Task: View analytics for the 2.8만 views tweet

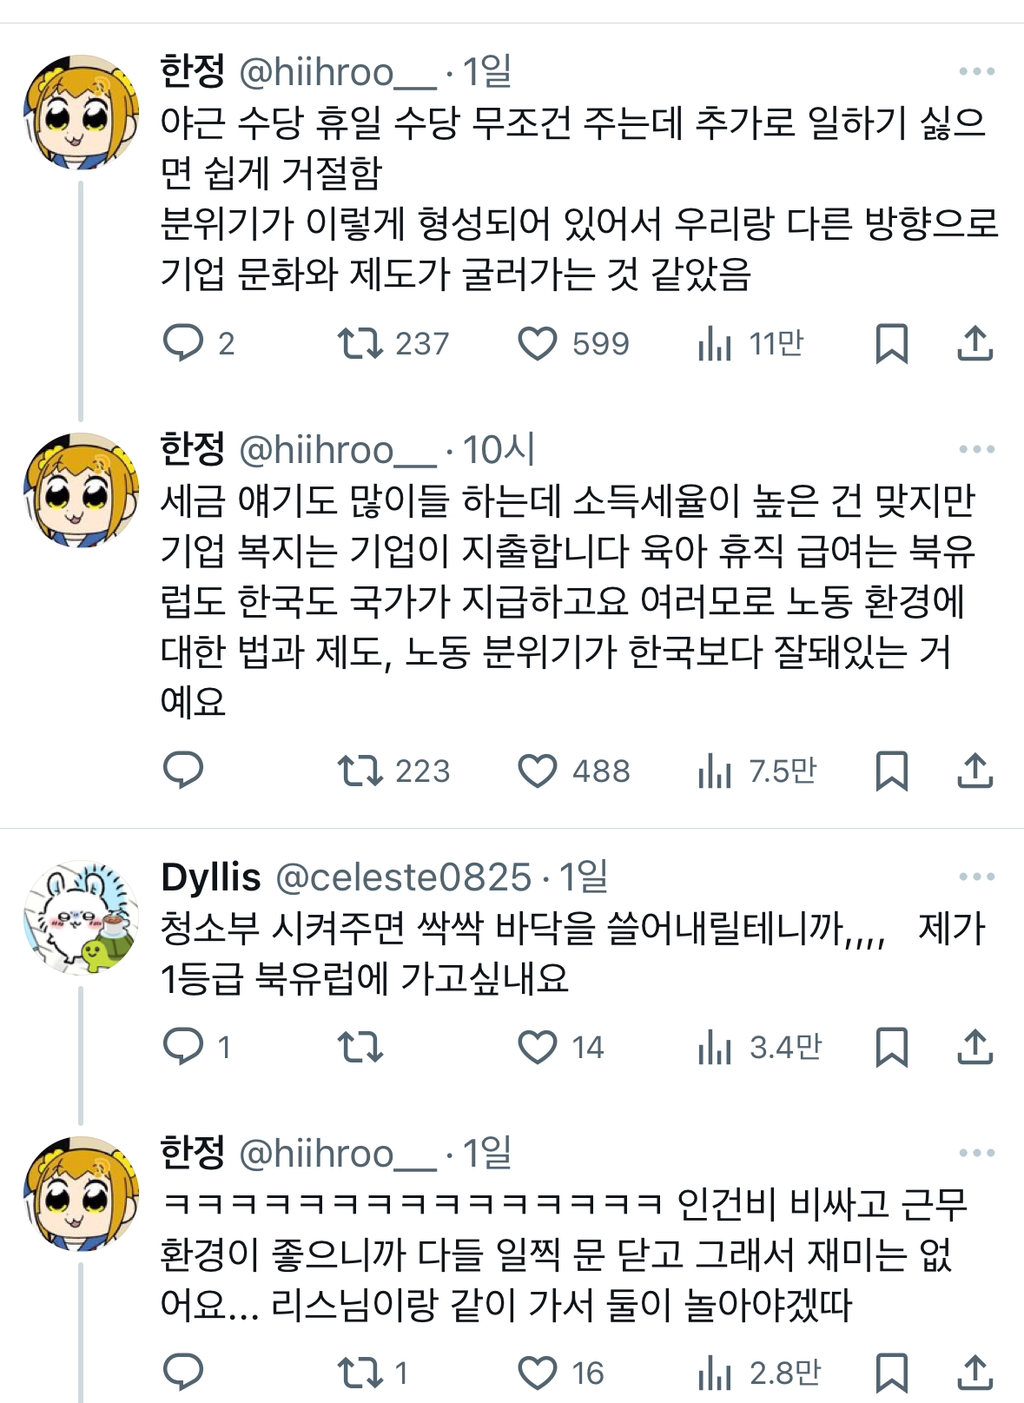Action: point(715,1373)
